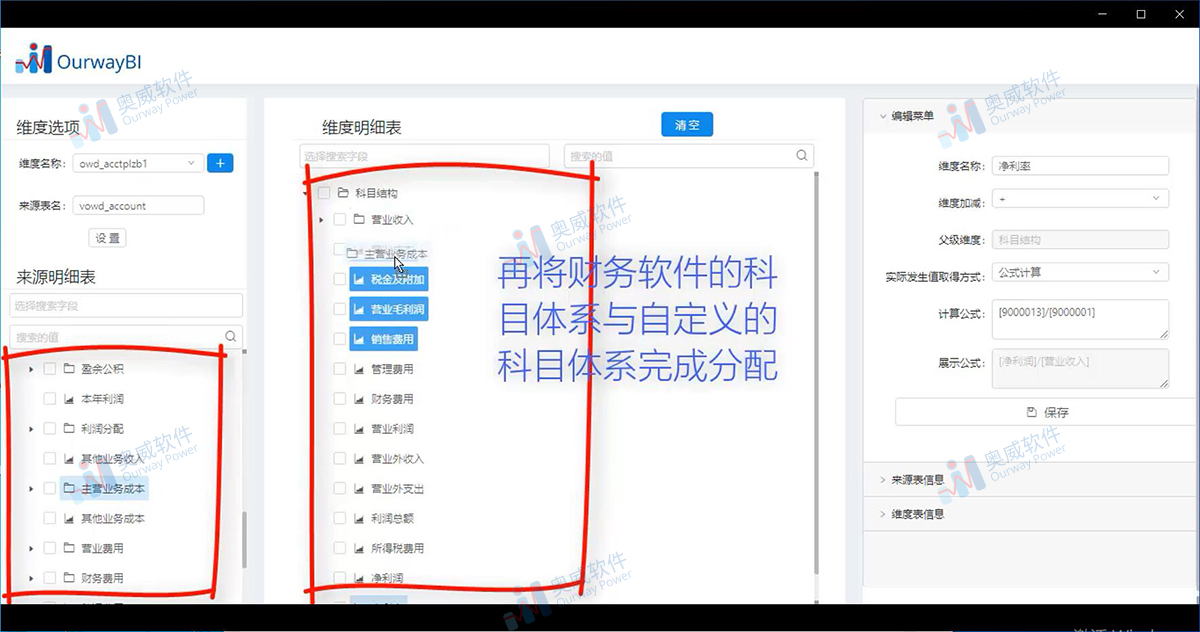Expand the 营业收入 node arrow
The image size is (1200, 632).
[x=321, y=220]
